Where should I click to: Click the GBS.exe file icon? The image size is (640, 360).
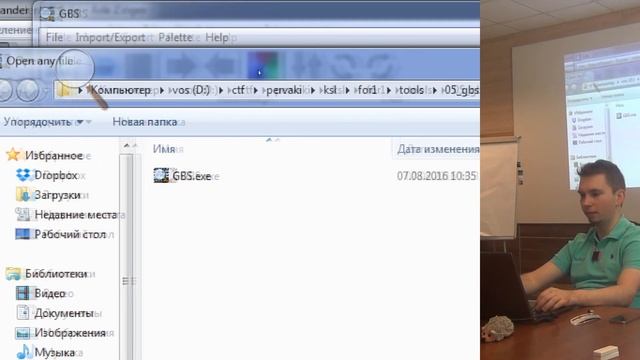coord(161,176)
